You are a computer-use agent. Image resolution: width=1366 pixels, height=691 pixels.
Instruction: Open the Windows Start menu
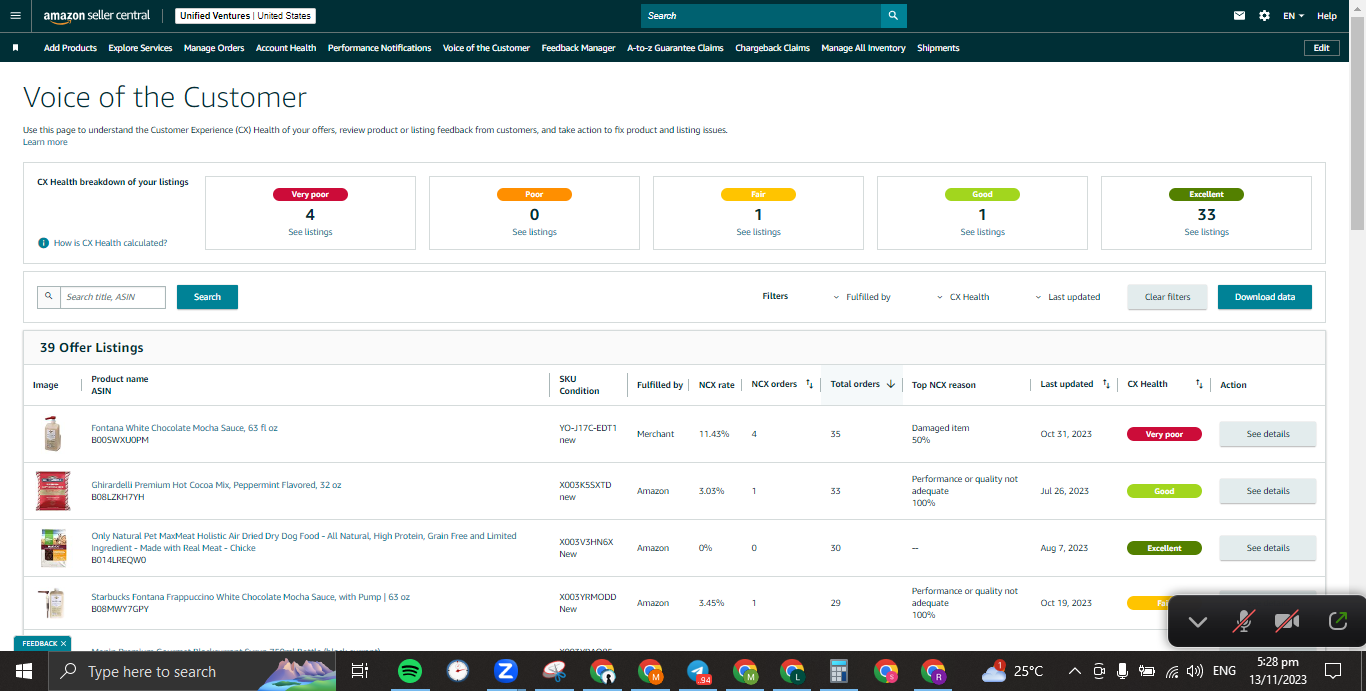pos(23,671)
